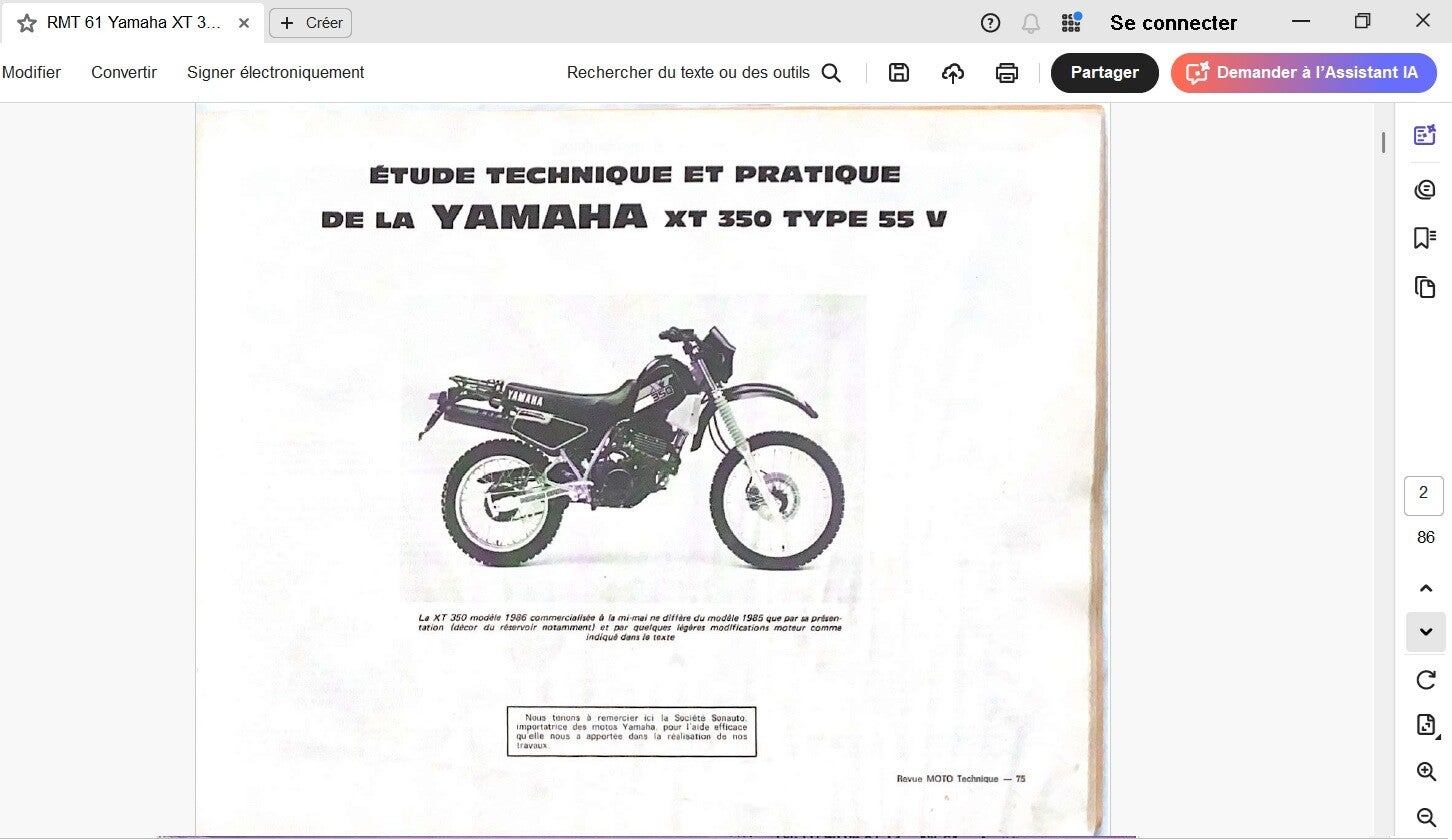Click the Yamaha XT 350 motorcycle photo

pyautogui.click(x=633, y=446)
